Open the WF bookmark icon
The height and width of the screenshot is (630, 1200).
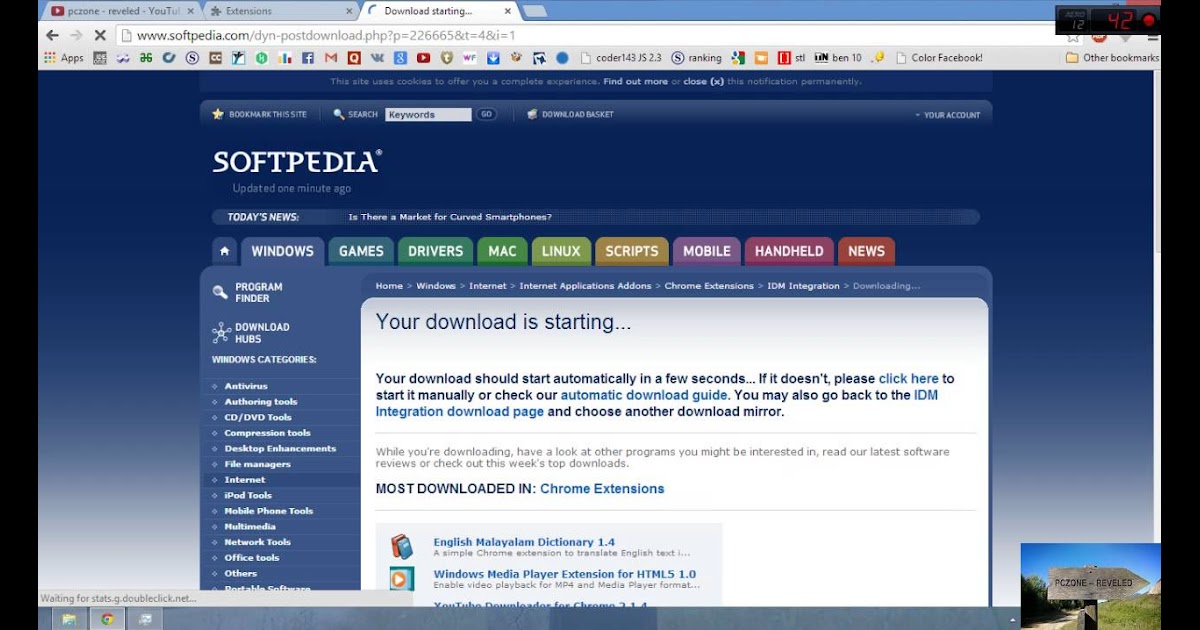[x=469, y=58]
